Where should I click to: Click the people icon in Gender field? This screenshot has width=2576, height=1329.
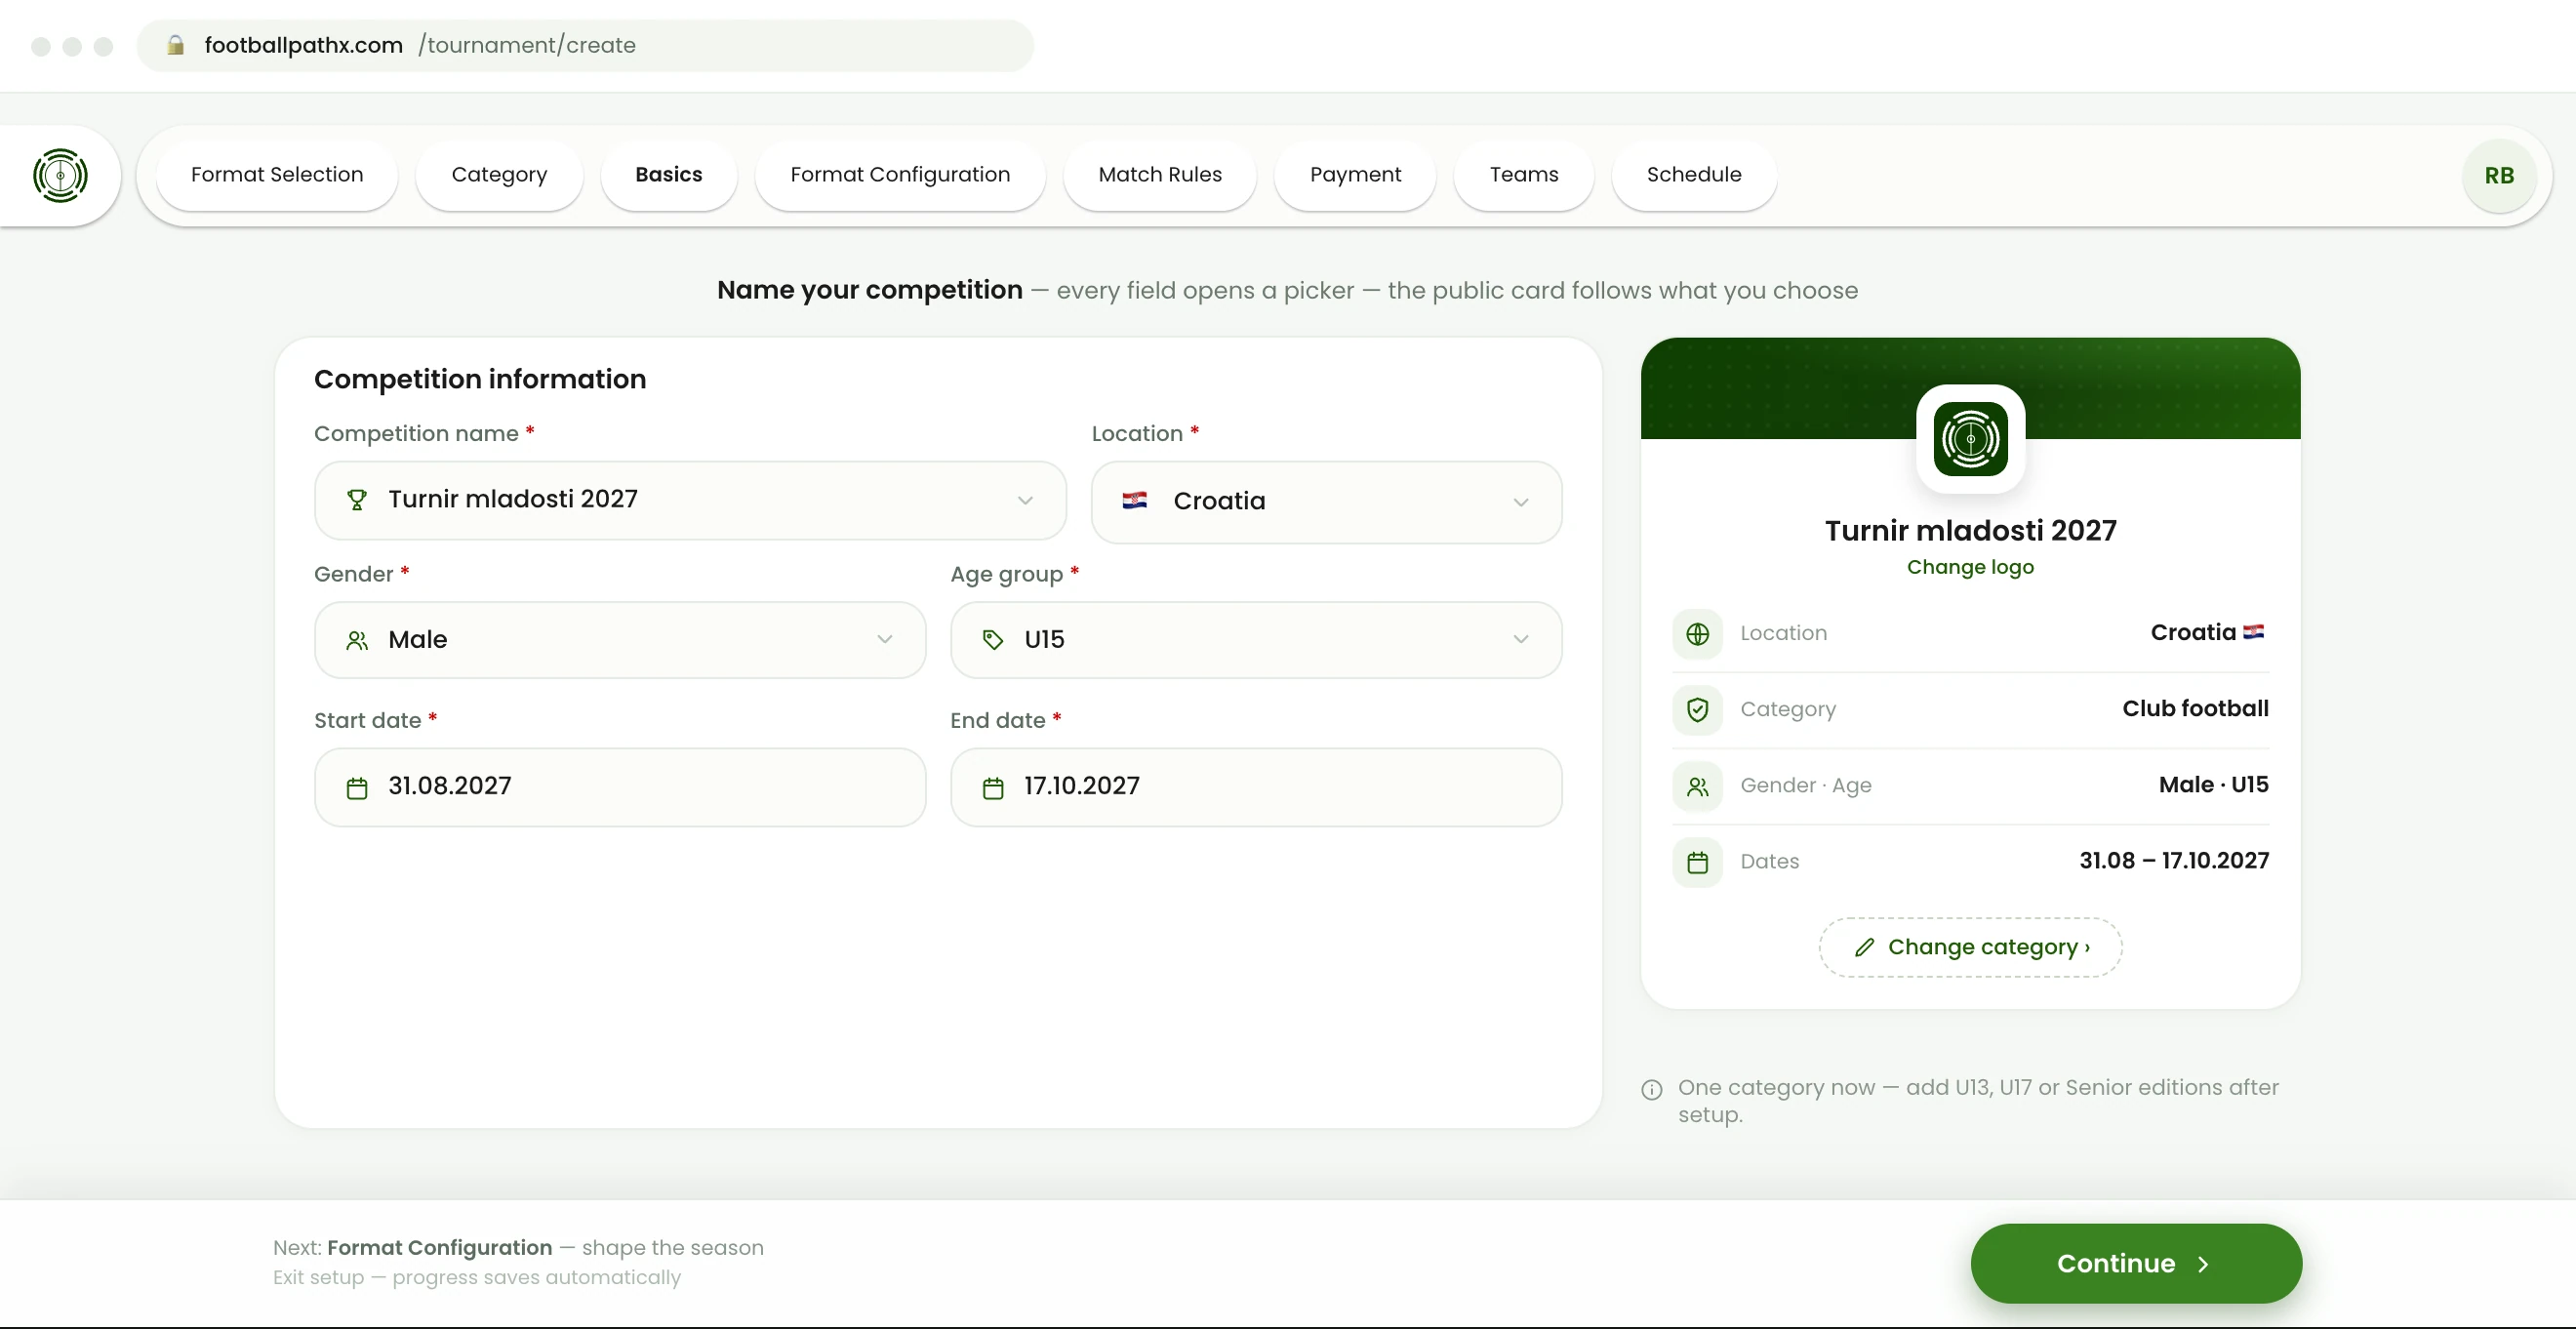[357, 640]
